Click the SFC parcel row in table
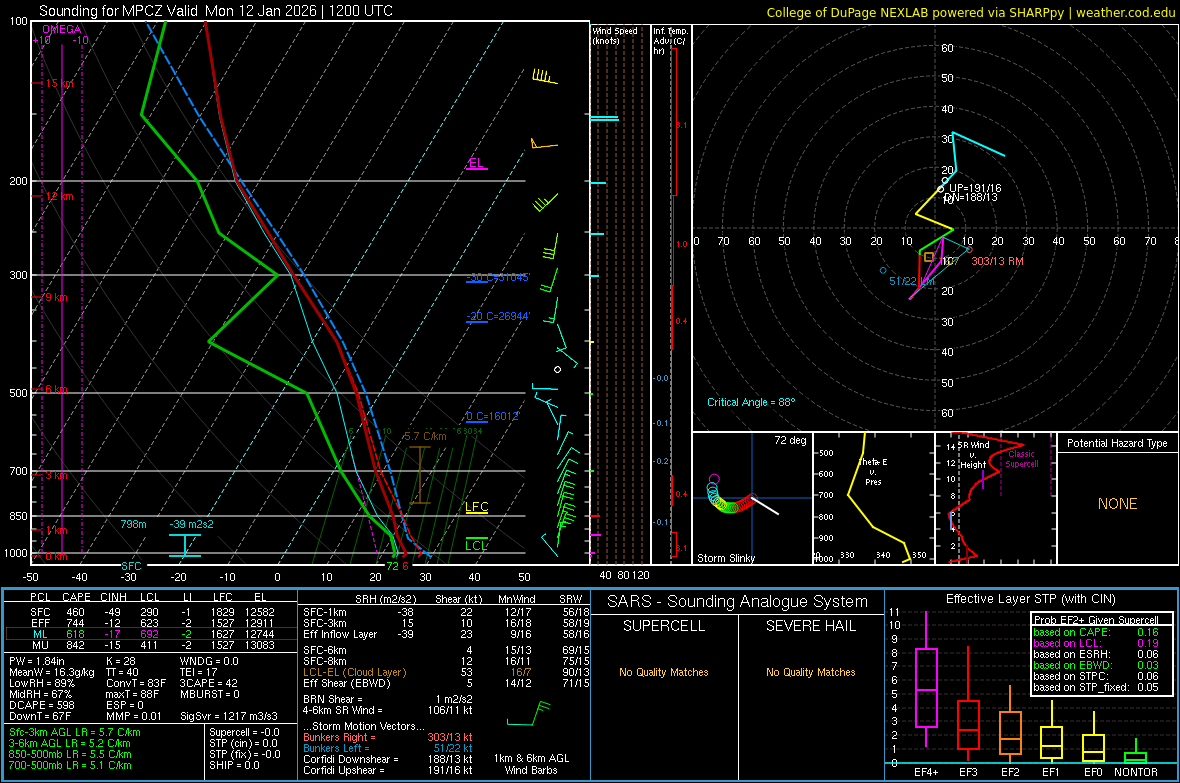Screen dimensions: 1180x783 pos(150,612)
